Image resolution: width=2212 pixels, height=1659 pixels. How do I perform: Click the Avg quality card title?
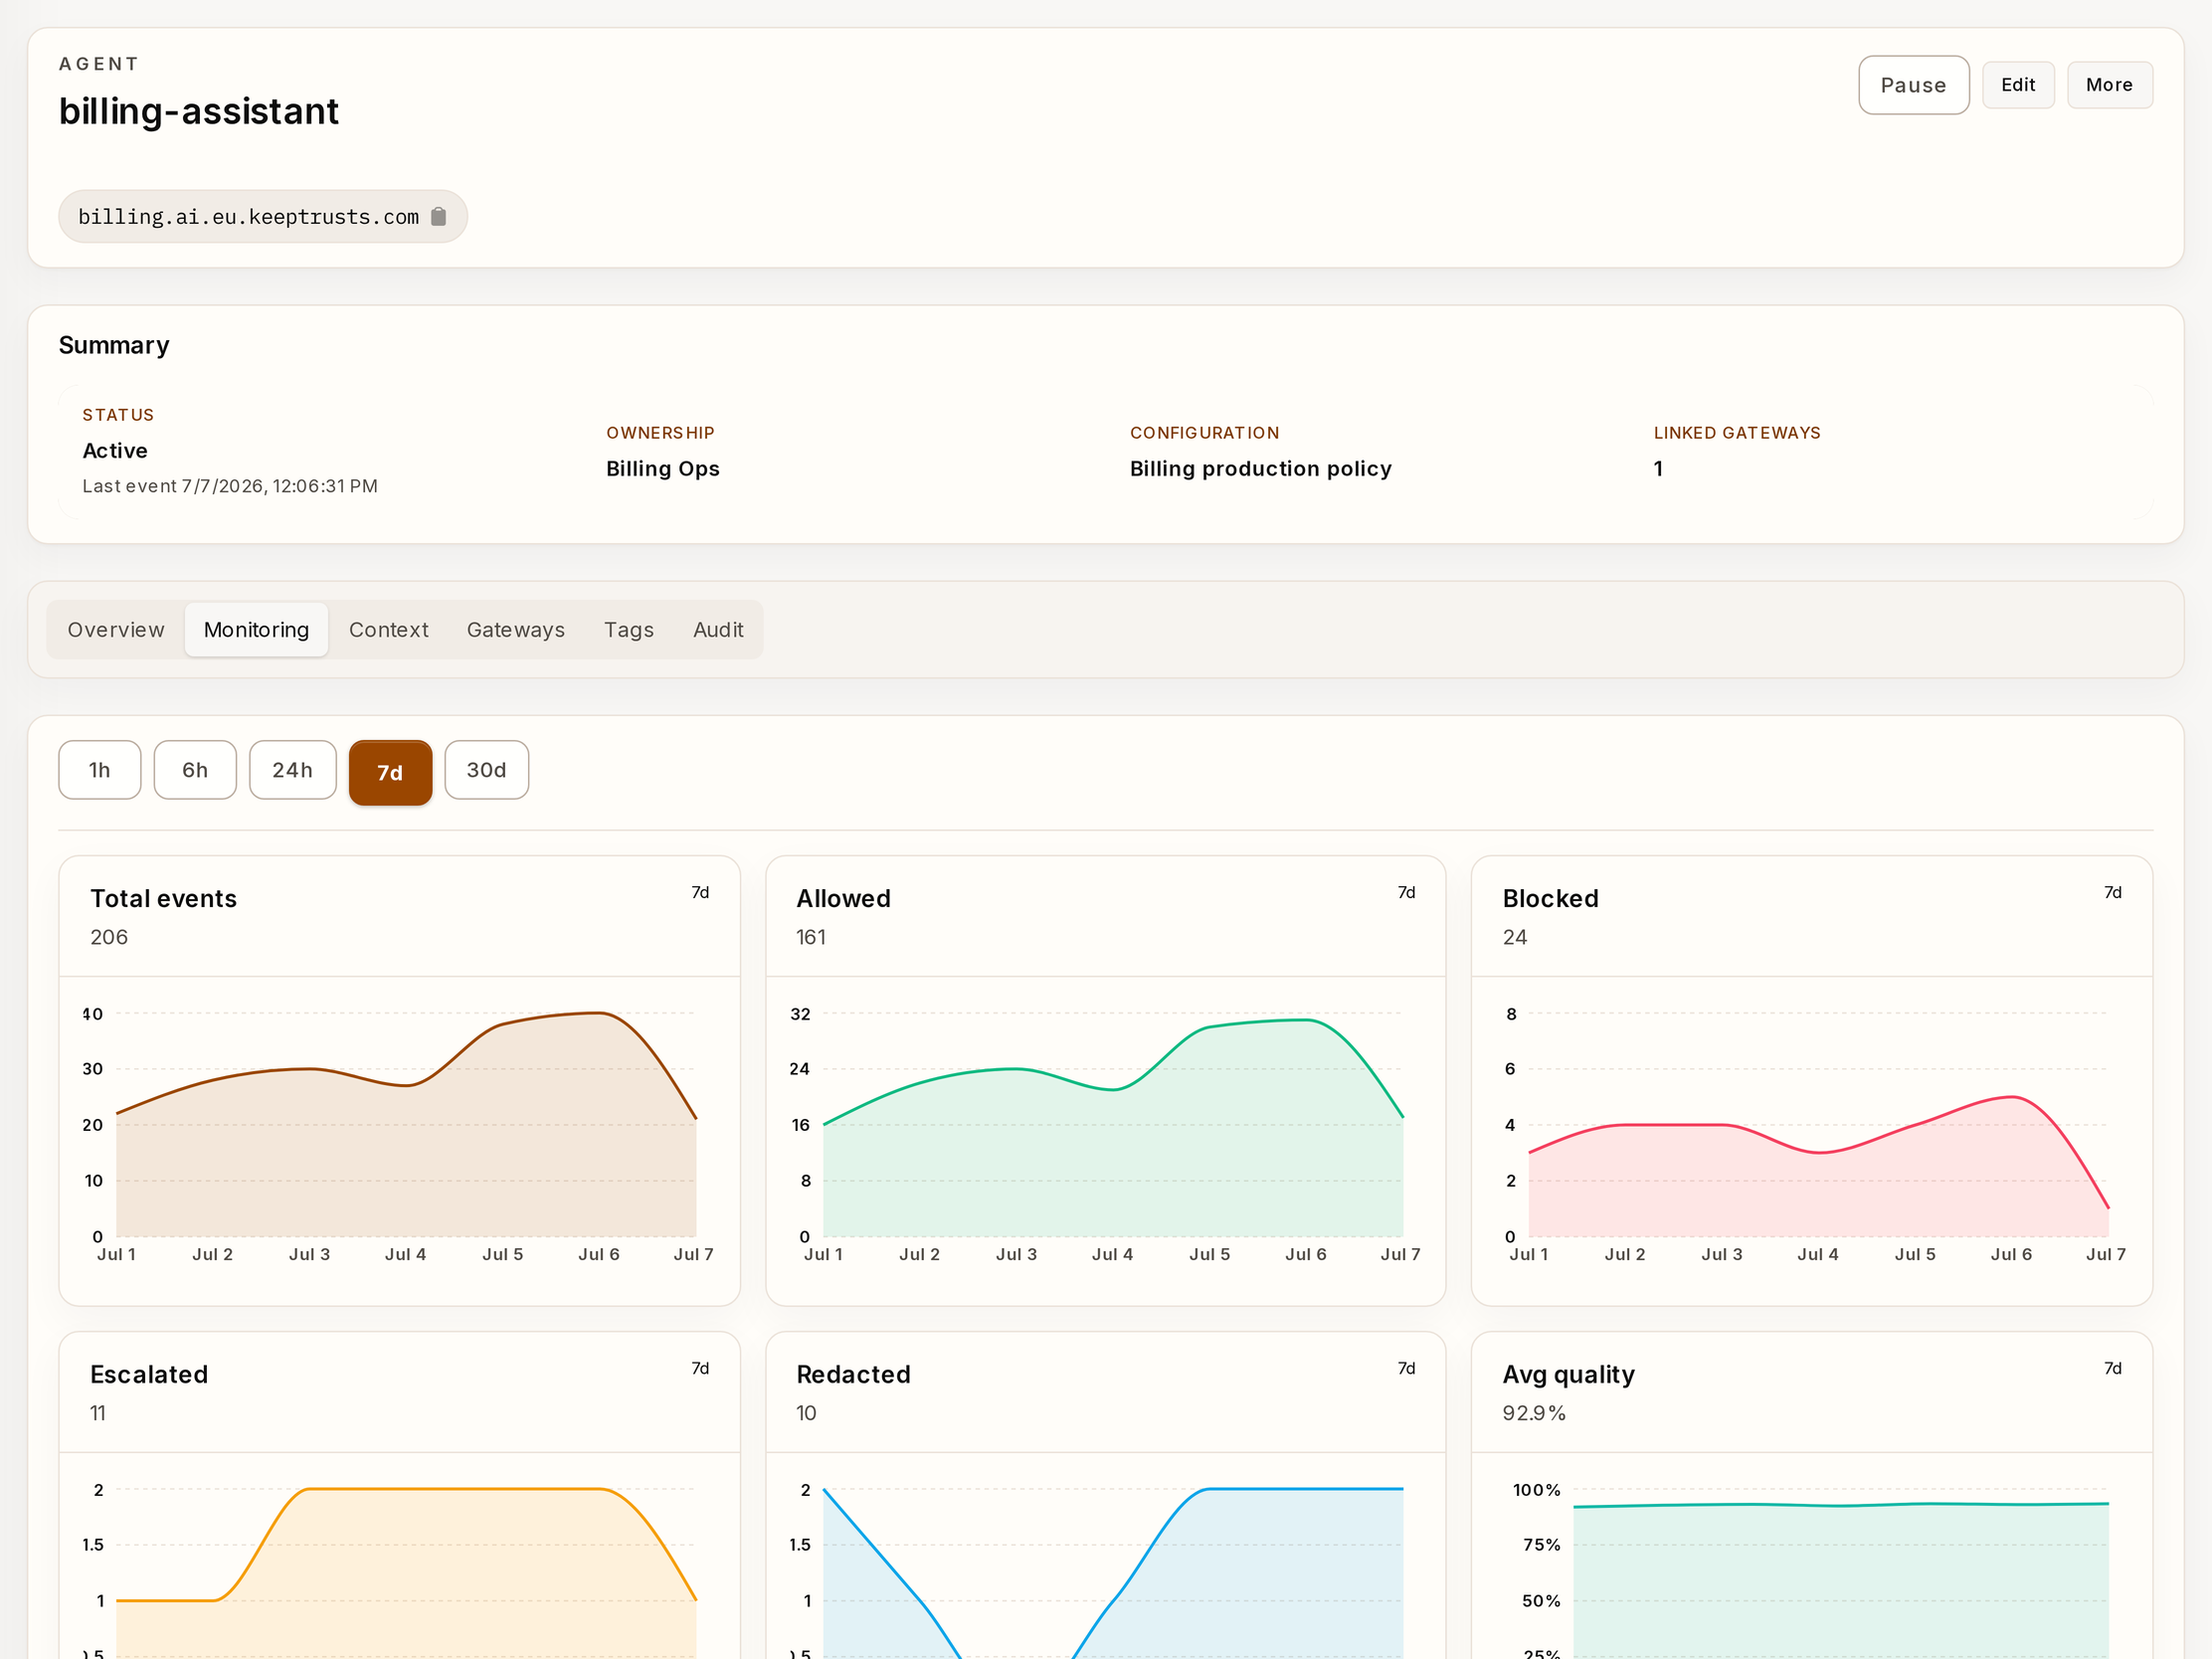[1568, 1375]
